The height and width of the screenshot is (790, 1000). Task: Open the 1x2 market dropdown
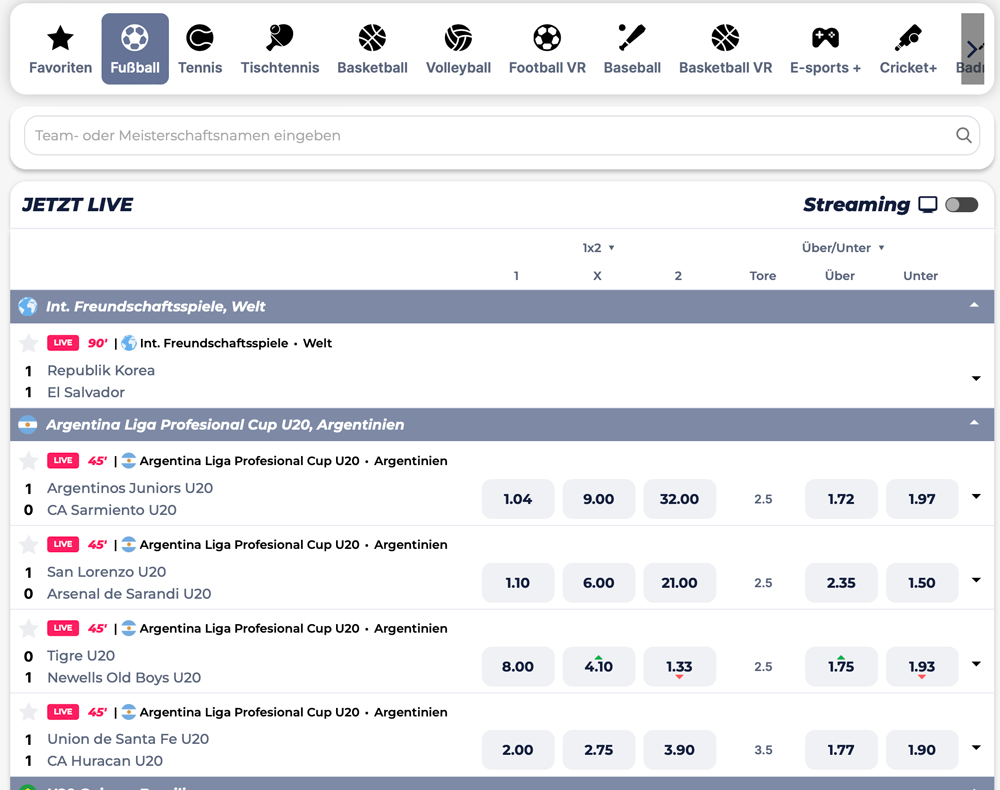[598, 248]
